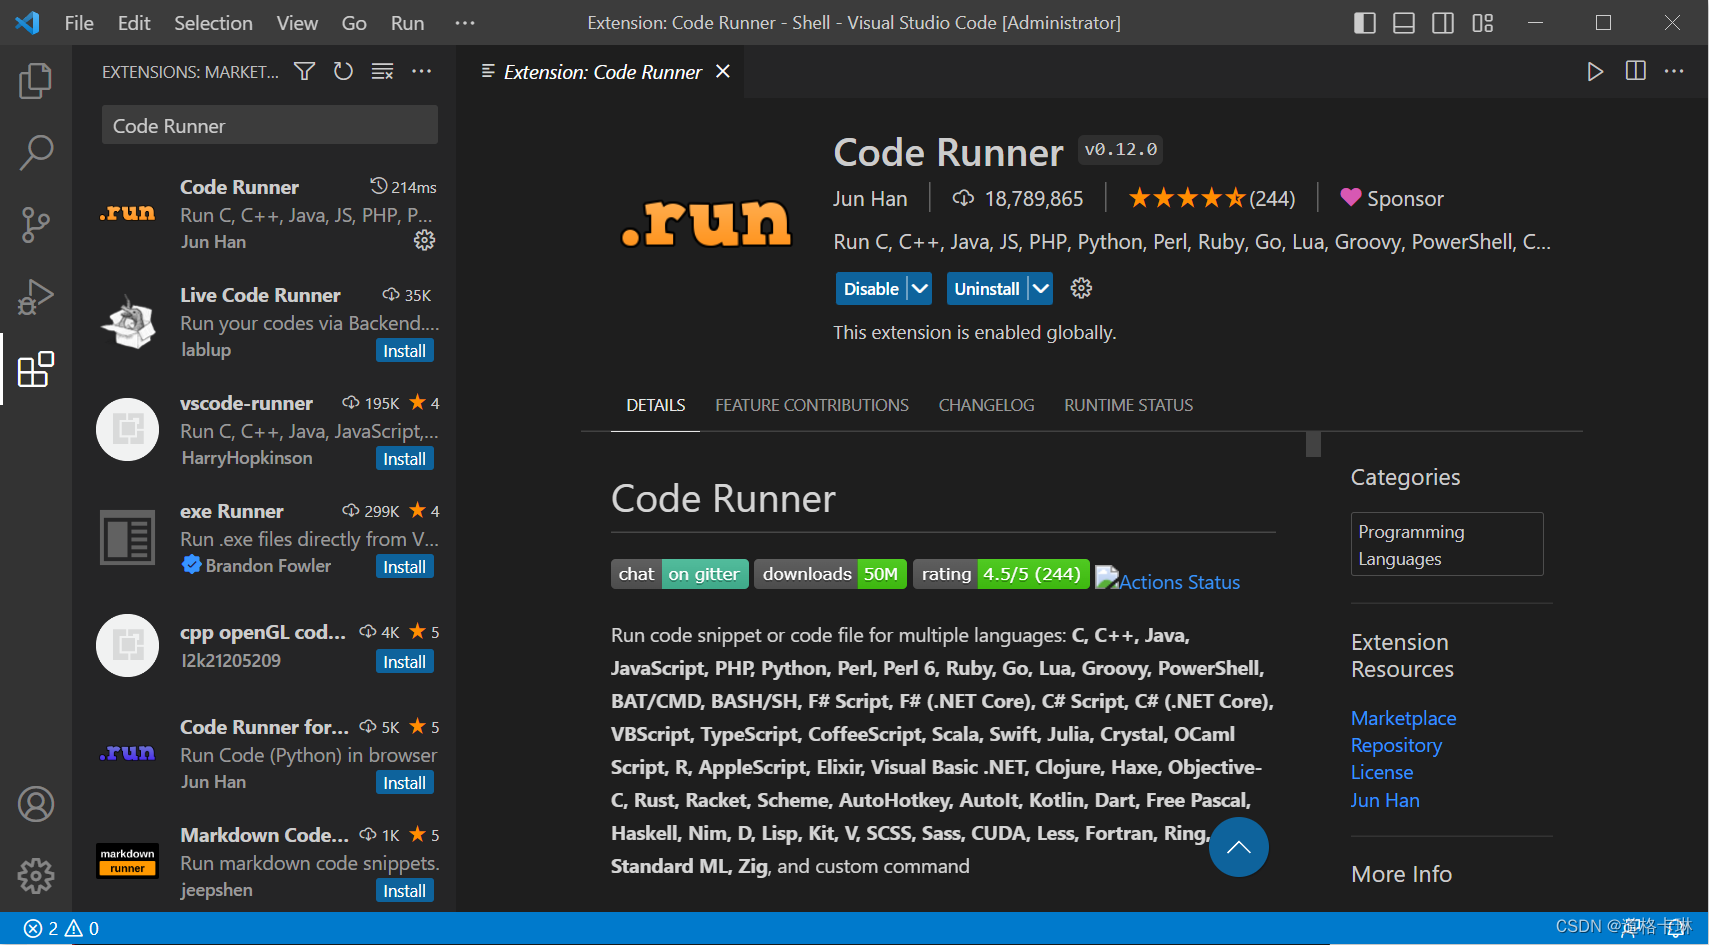This screenshot has height=945, width=1709.
Task: Click the Actions Status badge link
Action: pyautogui.click(x=1167, y=581)
